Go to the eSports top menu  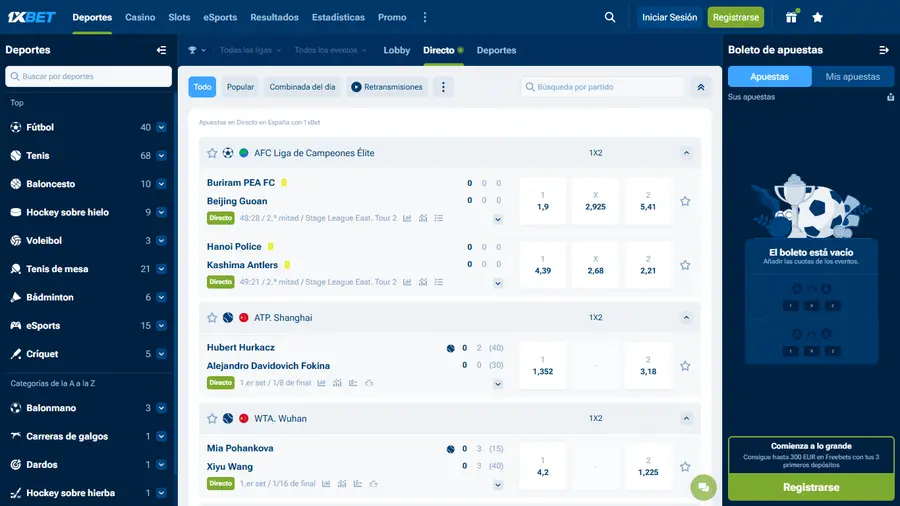coord(220,17)
